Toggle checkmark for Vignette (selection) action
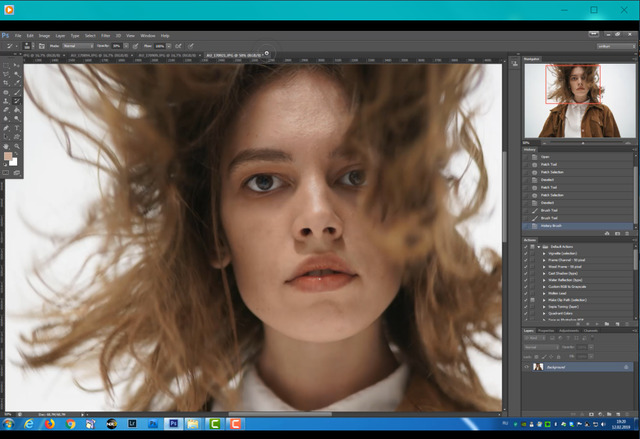This screenshot has height=439, width=640. pyautogui.click(x=527, y=252)
